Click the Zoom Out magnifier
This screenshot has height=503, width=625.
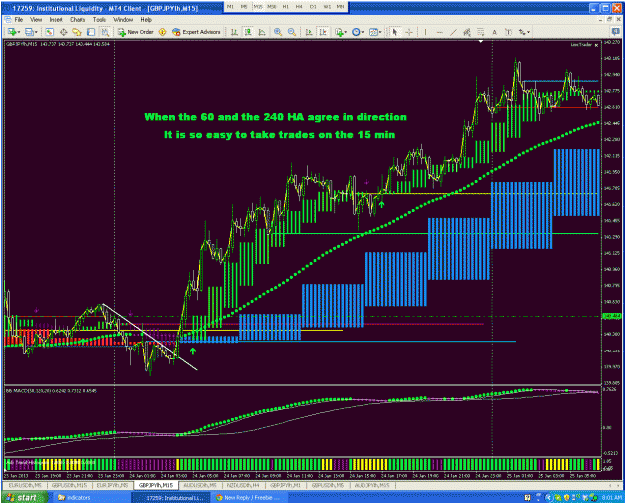point(292,32)
